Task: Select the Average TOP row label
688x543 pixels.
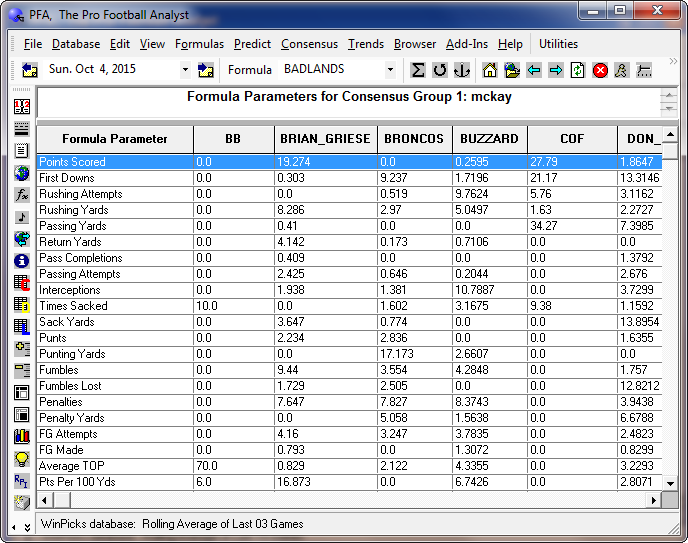Action: (x=72, y=466)
